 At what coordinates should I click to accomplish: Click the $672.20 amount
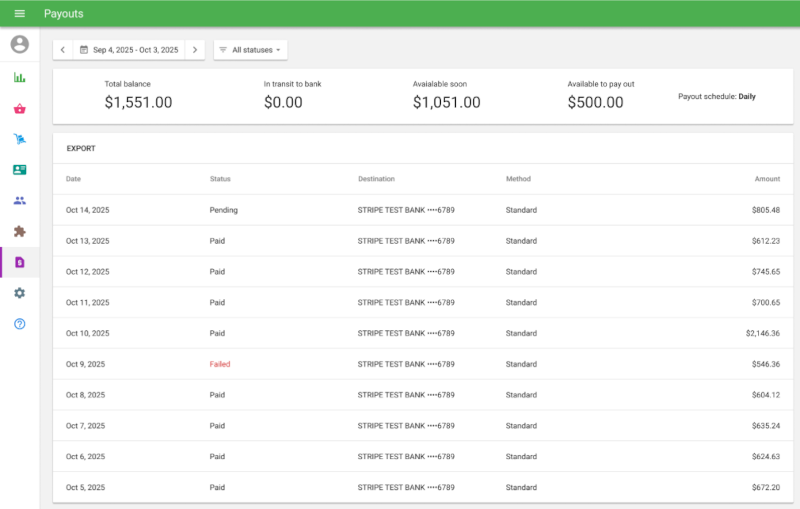coord(766,488)
